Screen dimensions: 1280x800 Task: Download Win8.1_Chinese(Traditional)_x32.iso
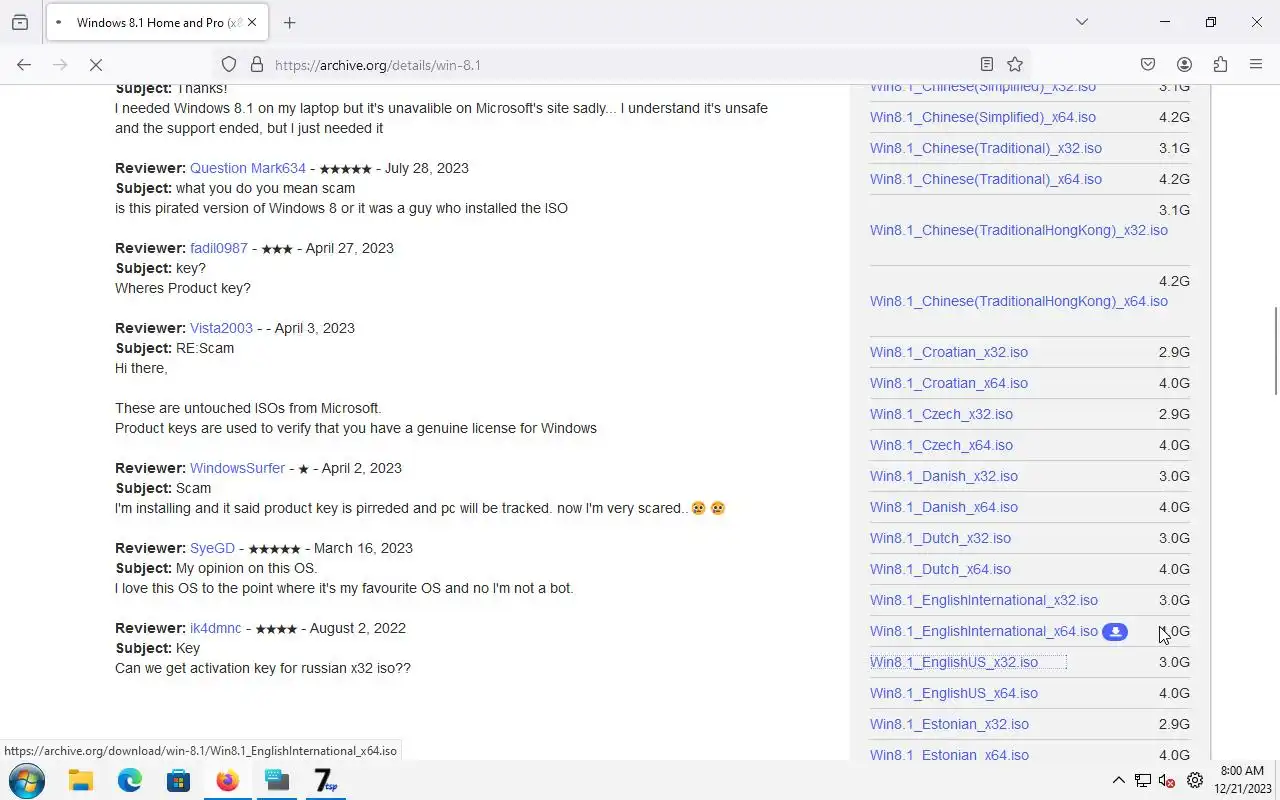(986, 148)
